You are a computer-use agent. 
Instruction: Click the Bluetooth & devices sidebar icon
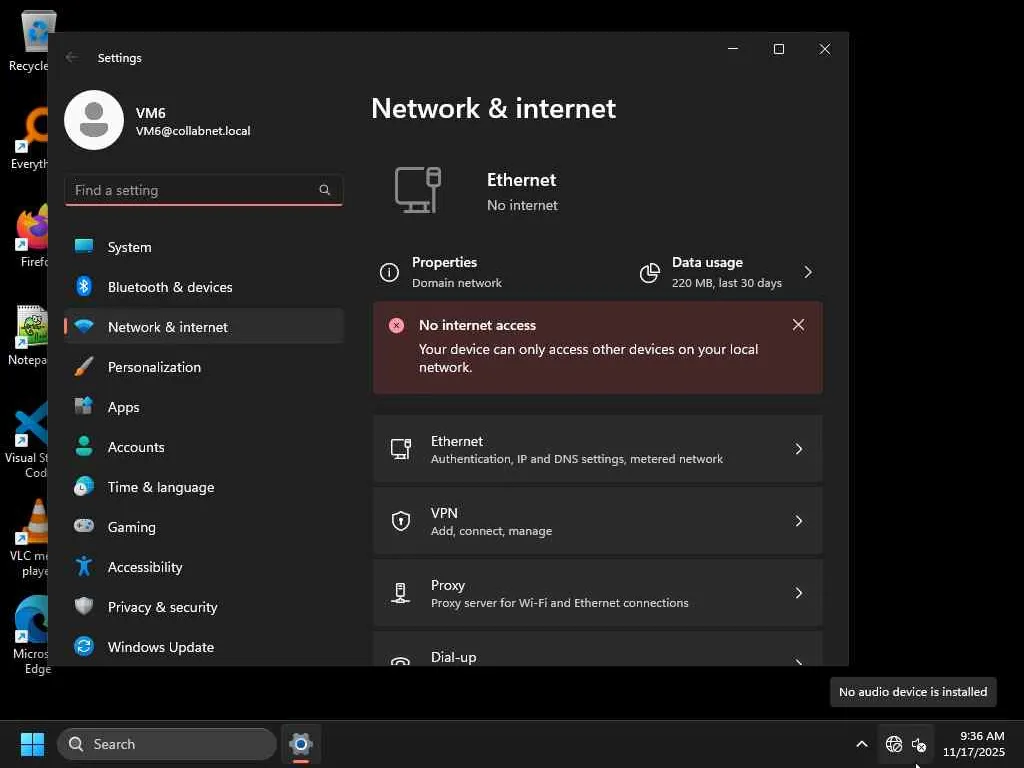click(85, 287)
